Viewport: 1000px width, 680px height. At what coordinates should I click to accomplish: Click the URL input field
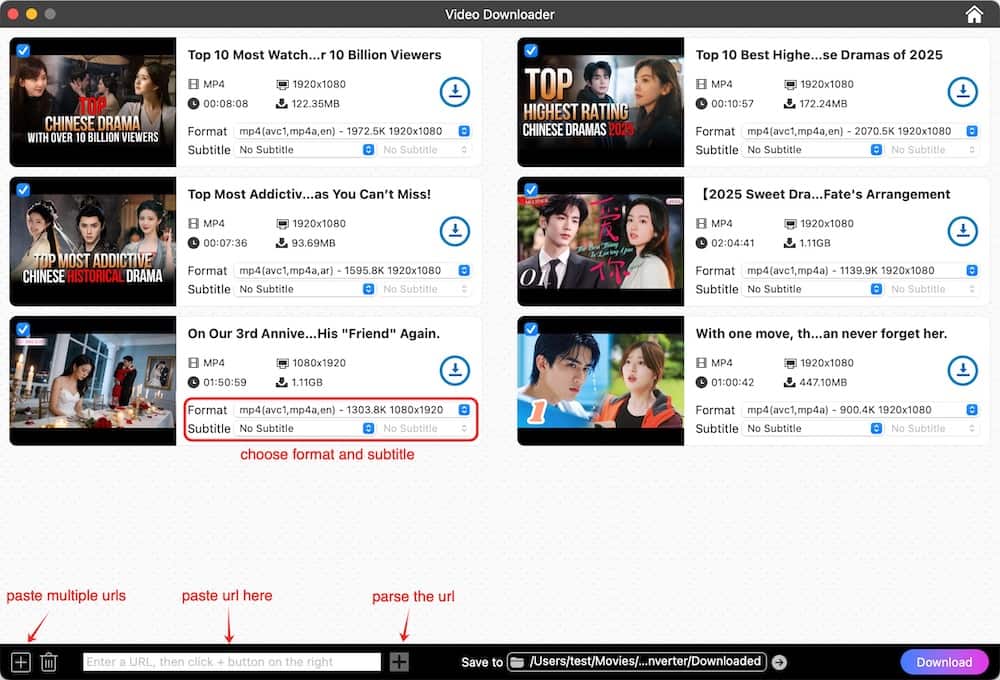point(231,661)
